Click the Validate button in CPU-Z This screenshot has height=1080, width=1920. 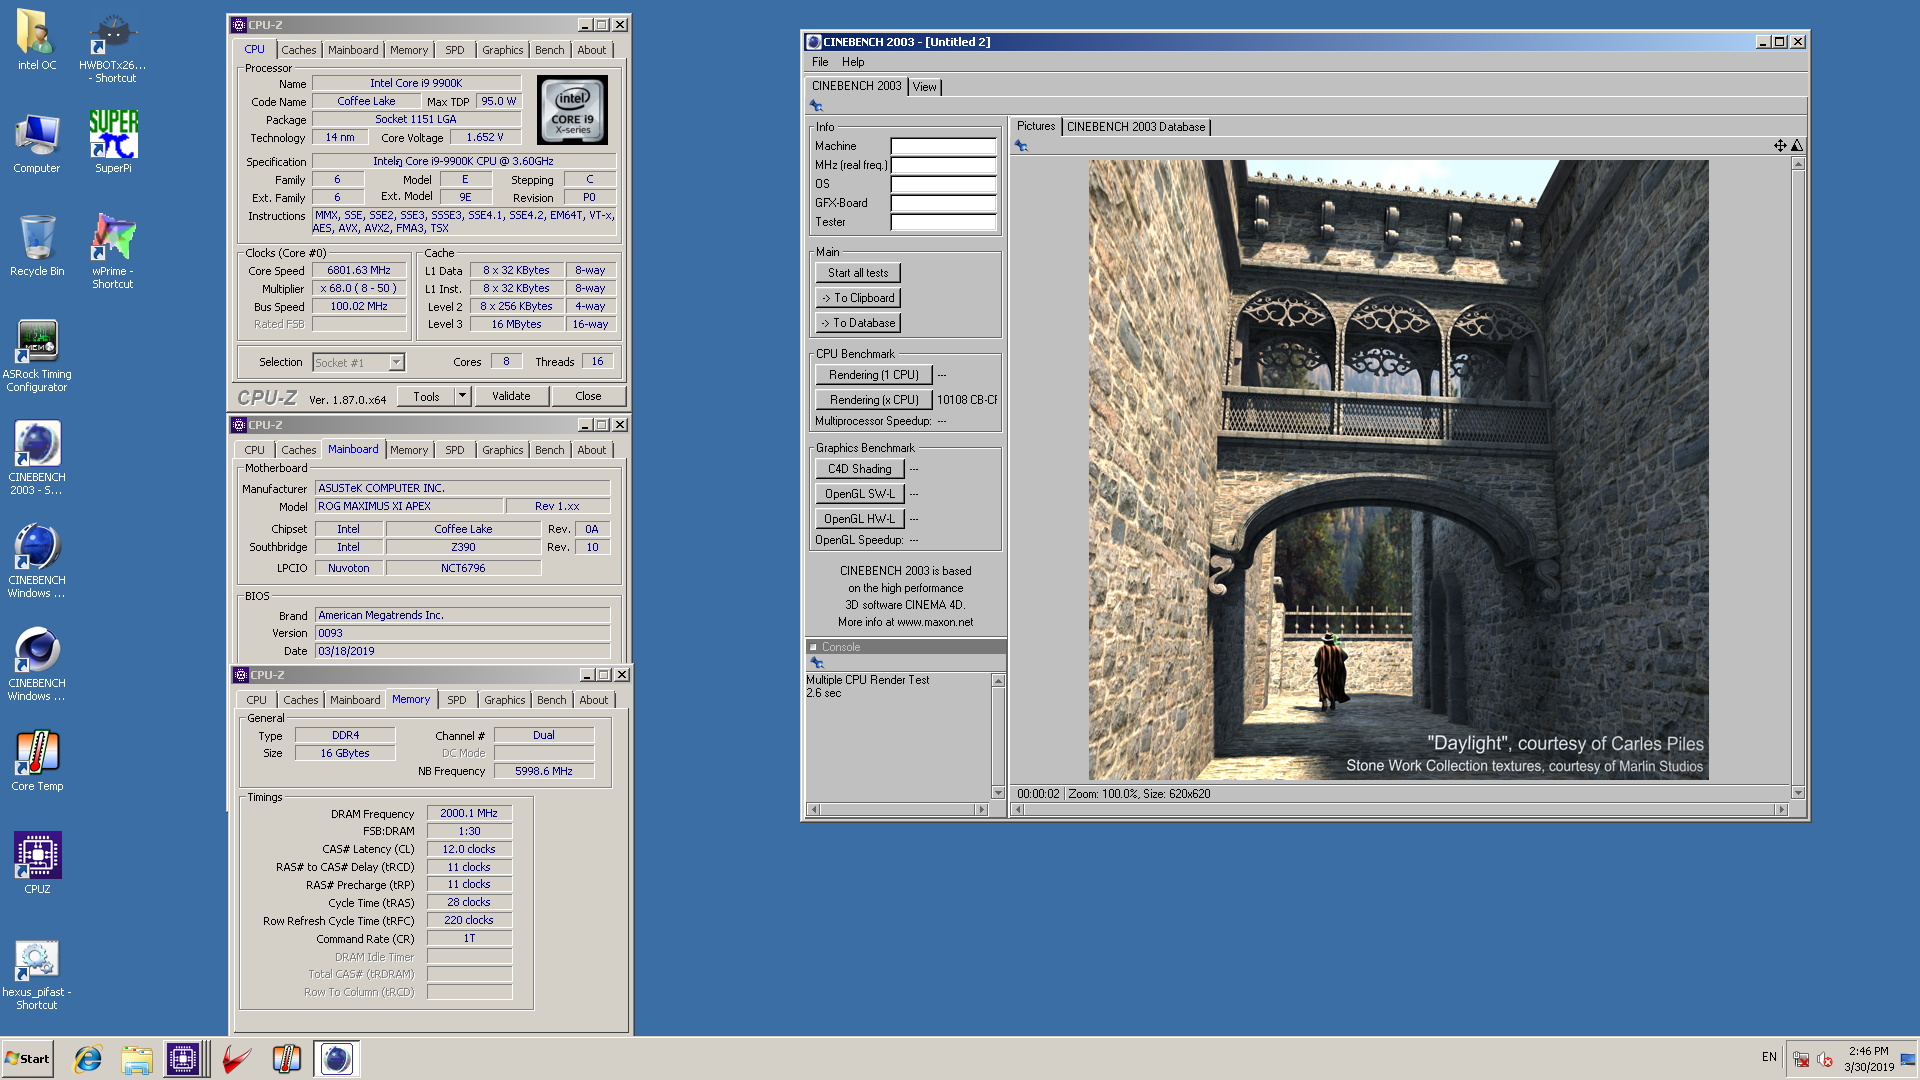511,396
